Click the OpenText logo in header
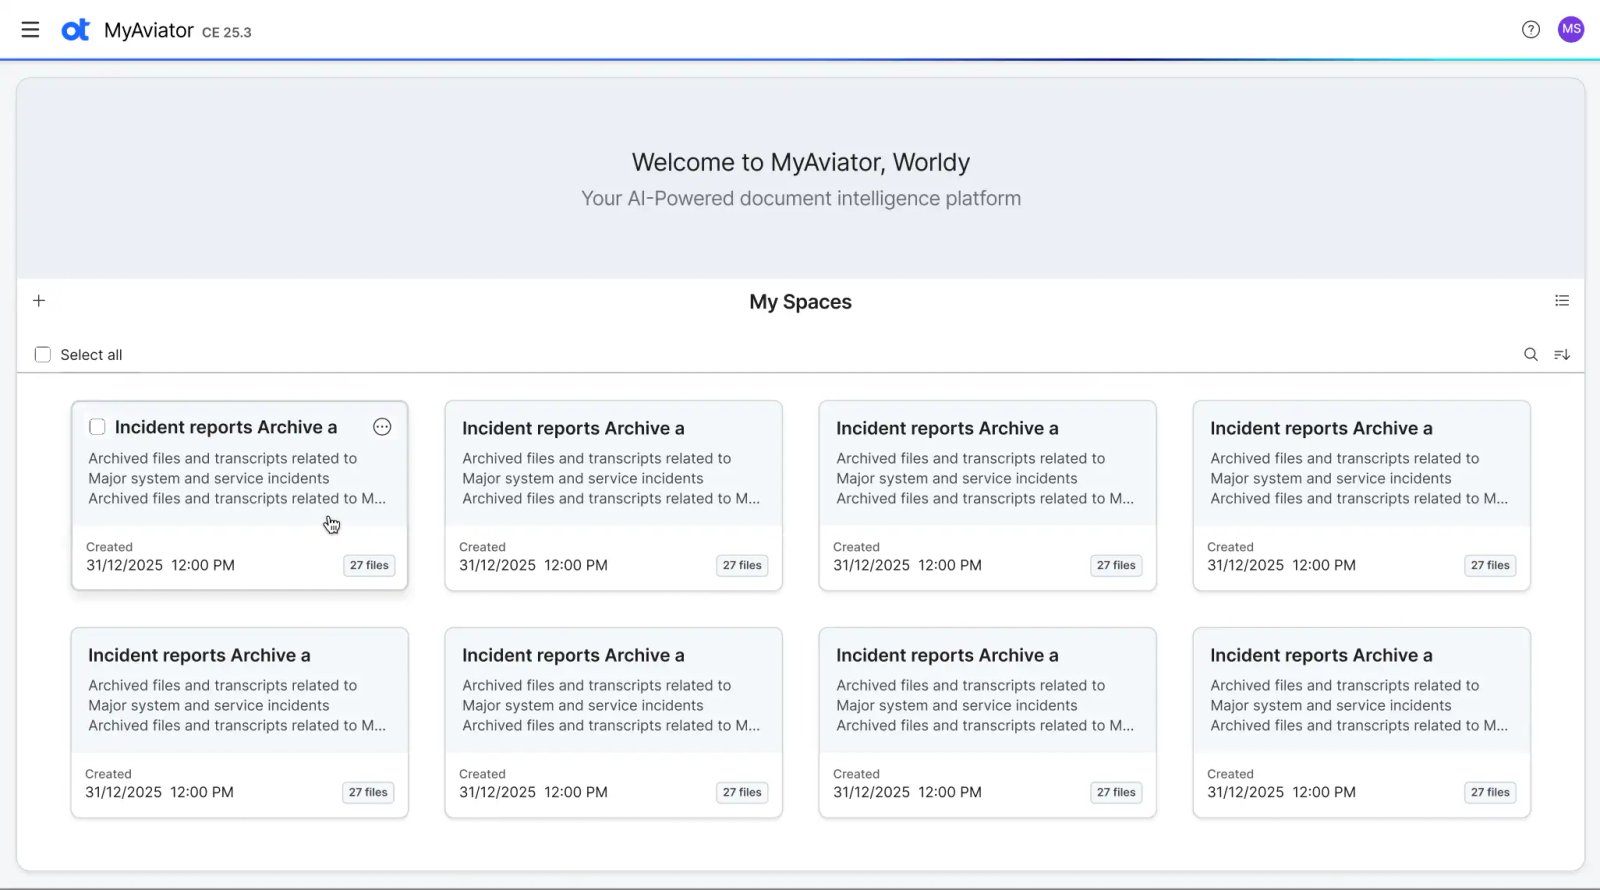 75,30
